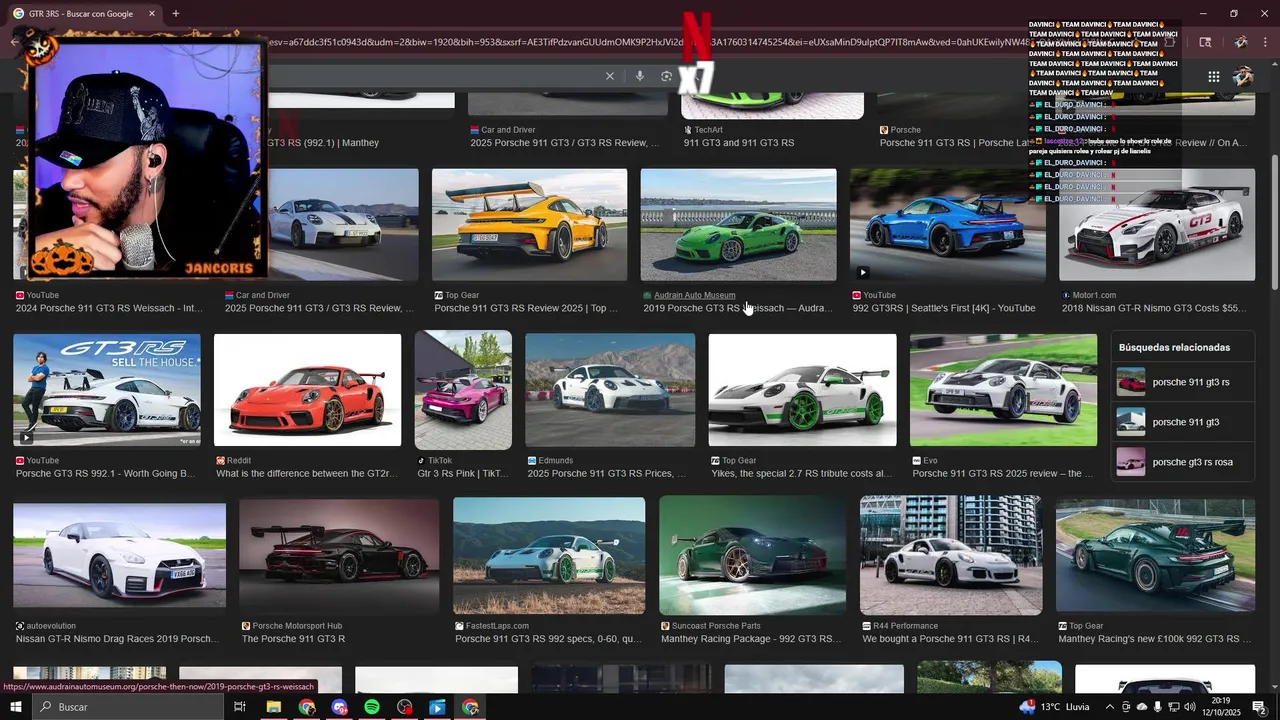Open the taskbar app with 9+ badge
The height and width of the screenshot is (720, 1280).
tap(339, 707)
